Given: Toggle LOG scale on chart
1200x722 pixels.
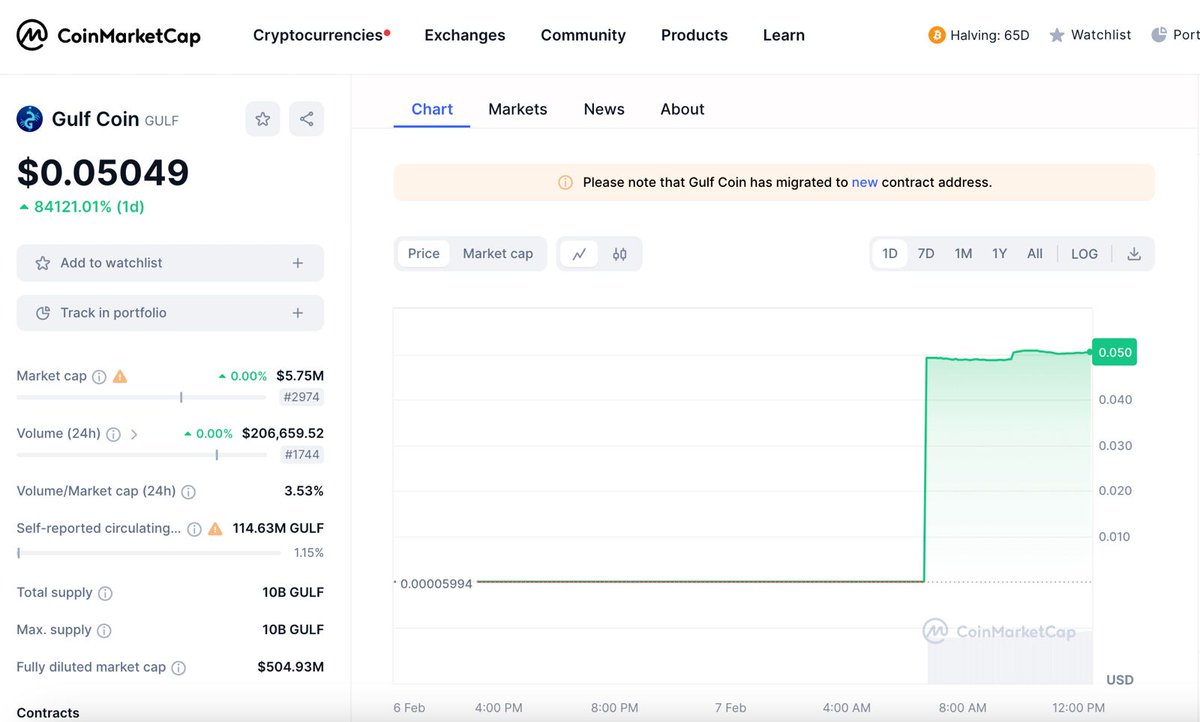Looking at the screenshot, I should [x=1084, y=254].
